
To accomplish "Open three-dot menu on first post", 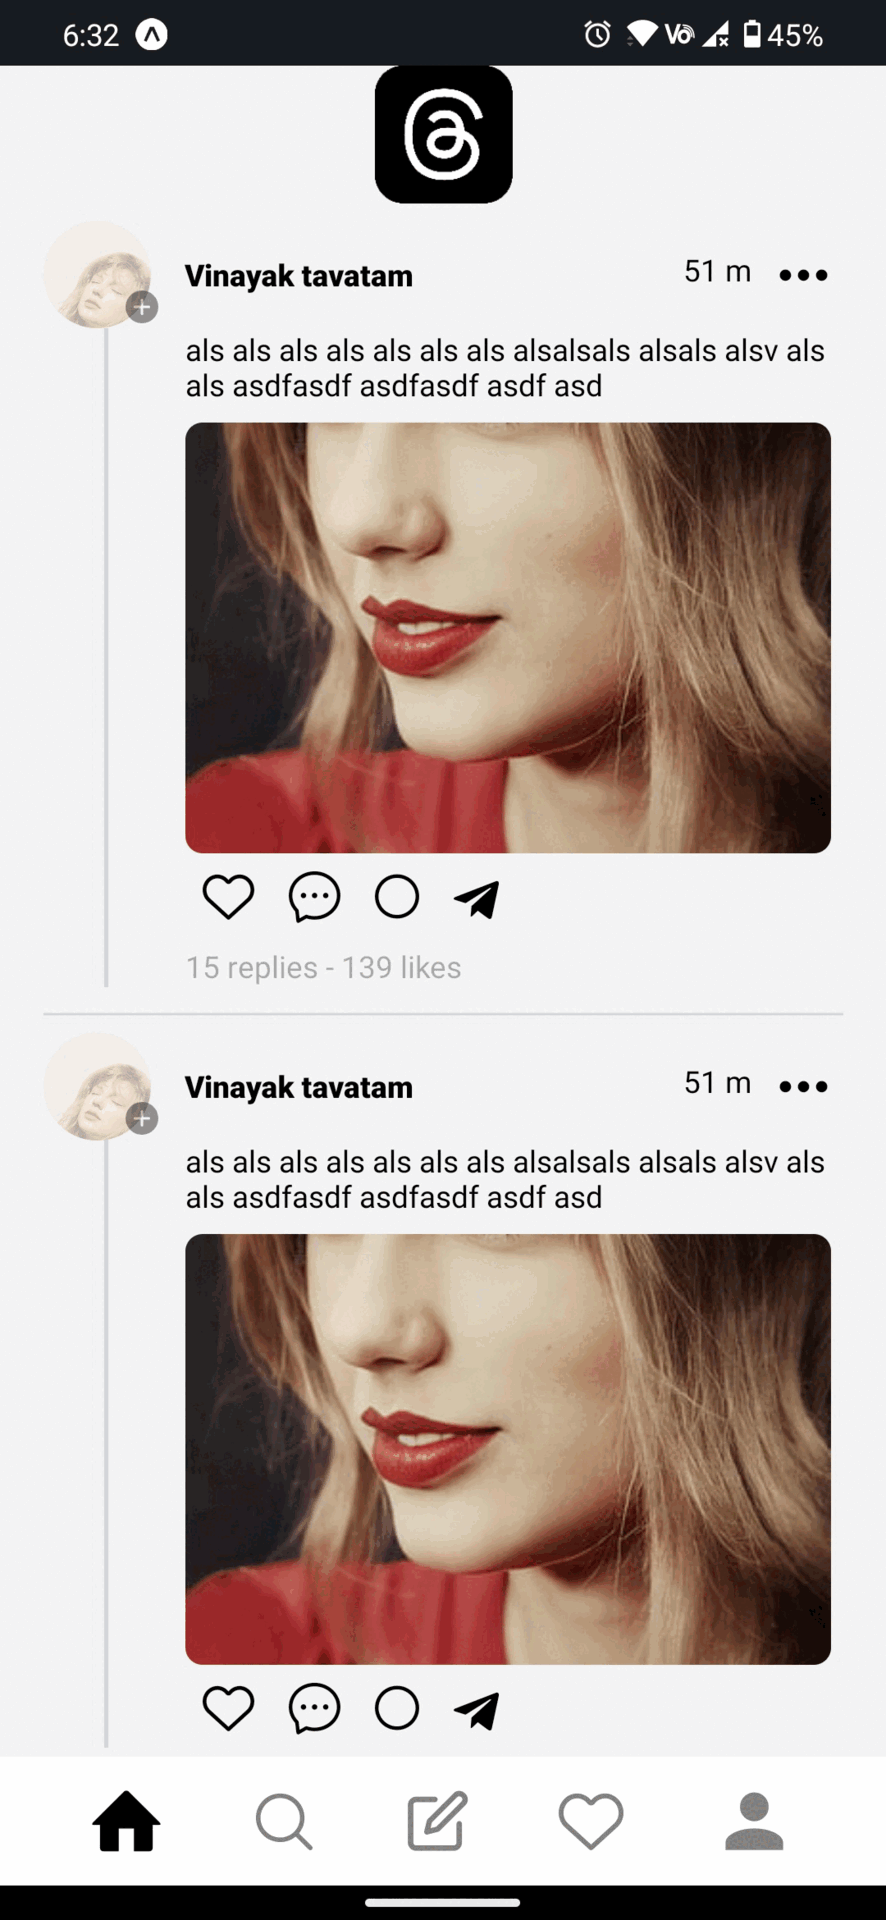I will coord(803,275).
